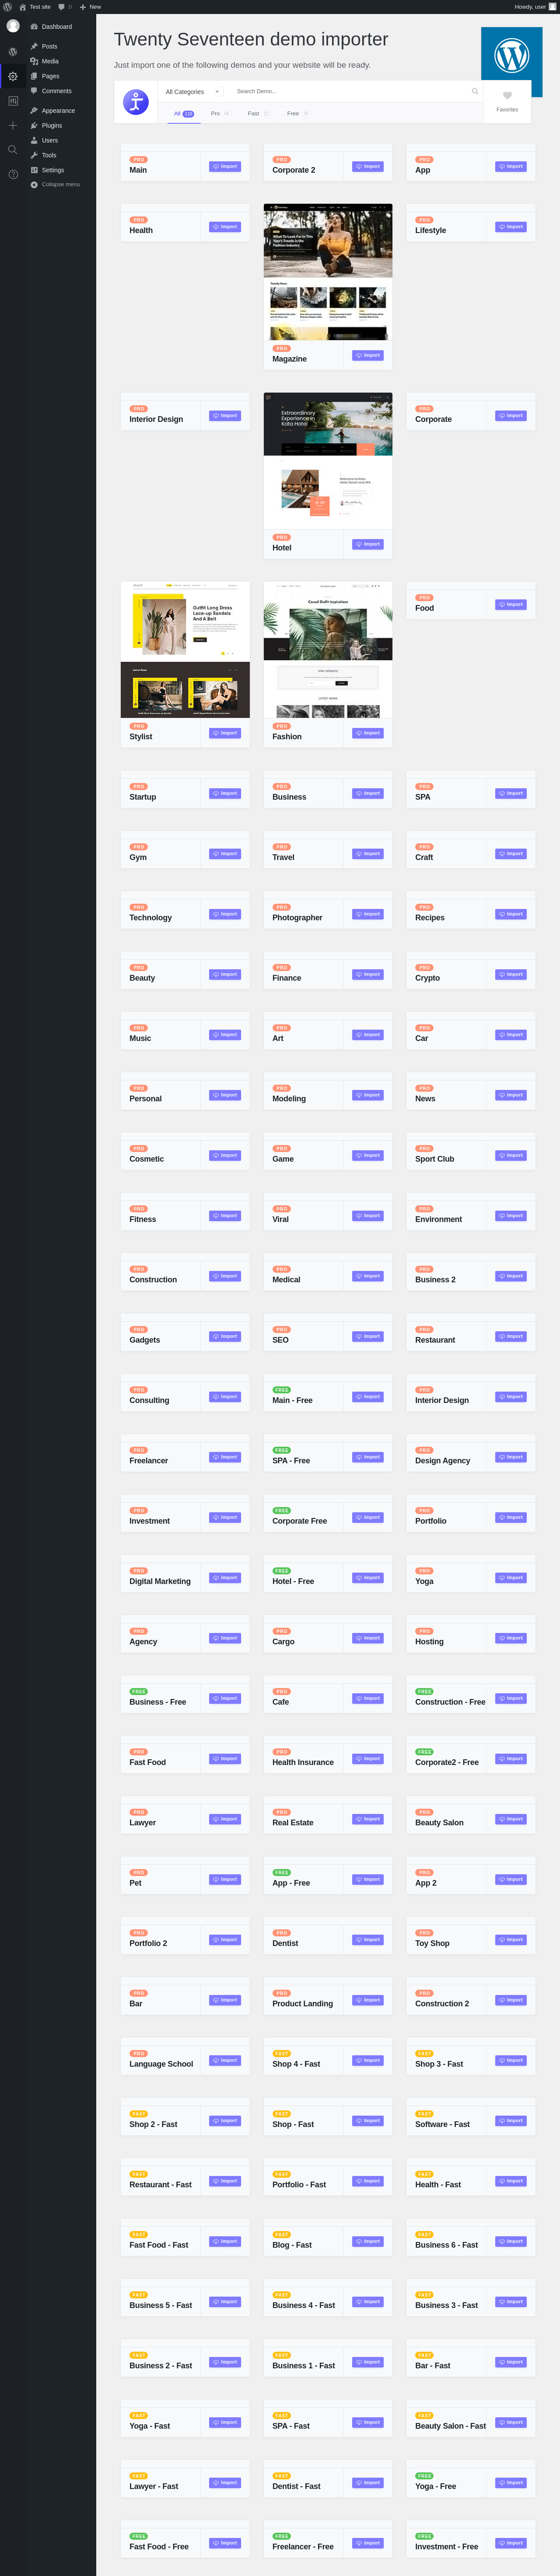Import the Photographer demo
This screenshot has height=2576, width=560.
368,914
